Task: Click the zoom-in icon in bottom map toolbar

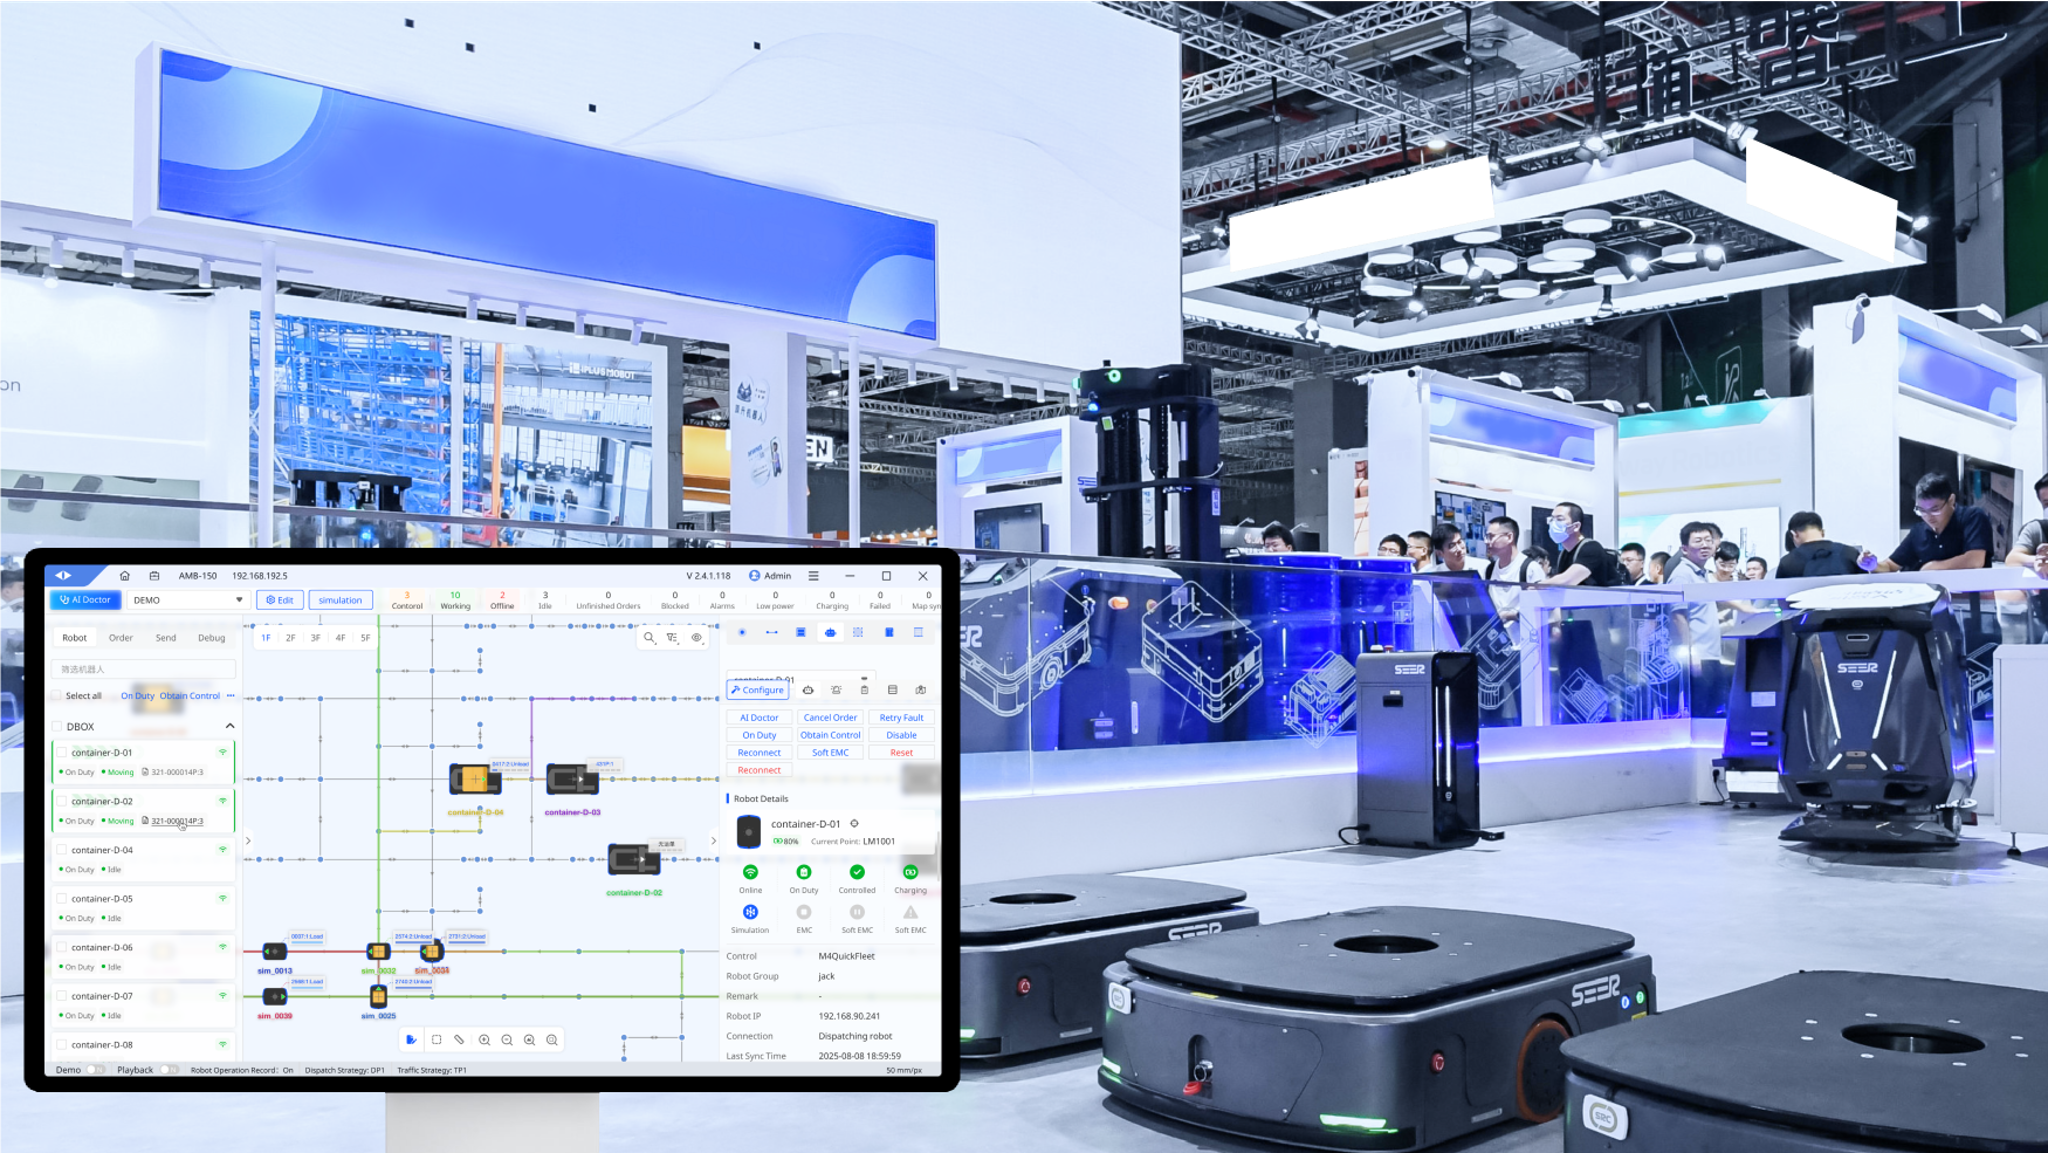Action: coord(486,1040)
